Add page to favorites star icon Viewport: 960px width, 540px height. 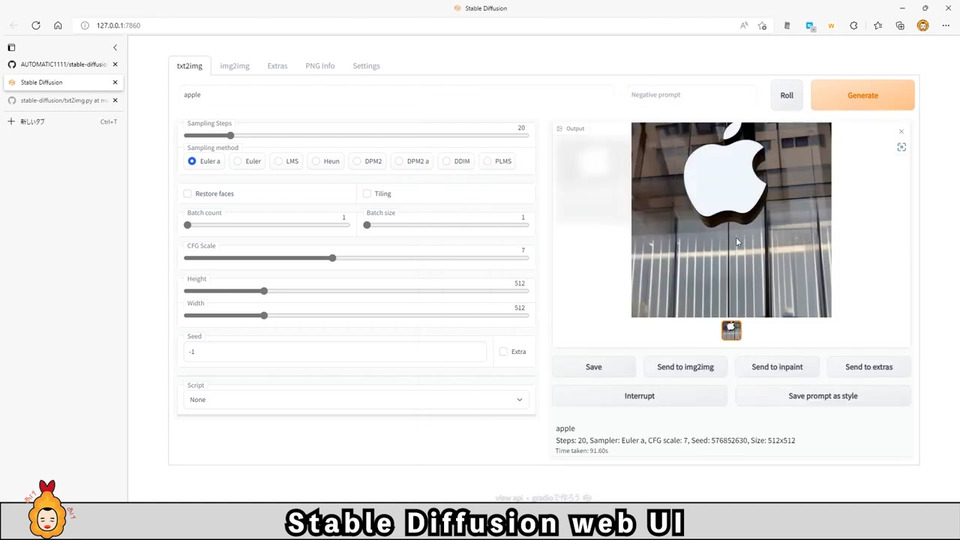pos(762,25)
